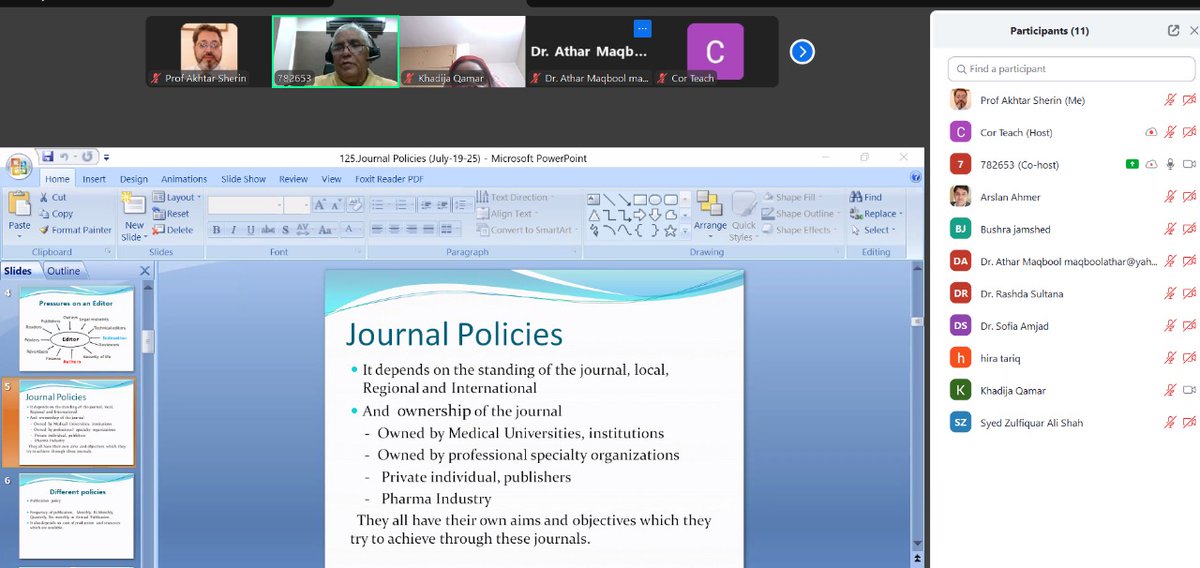The width and height of the screenshot is (1200, 568).
Task: Open the Review ribbon tab
Action: [x=293, y=179]
